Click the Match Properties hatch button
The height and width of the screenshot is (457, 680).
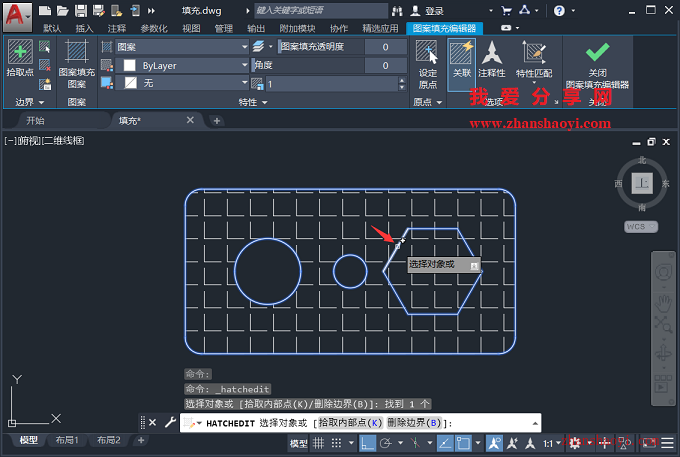click(x=534, y=60)
